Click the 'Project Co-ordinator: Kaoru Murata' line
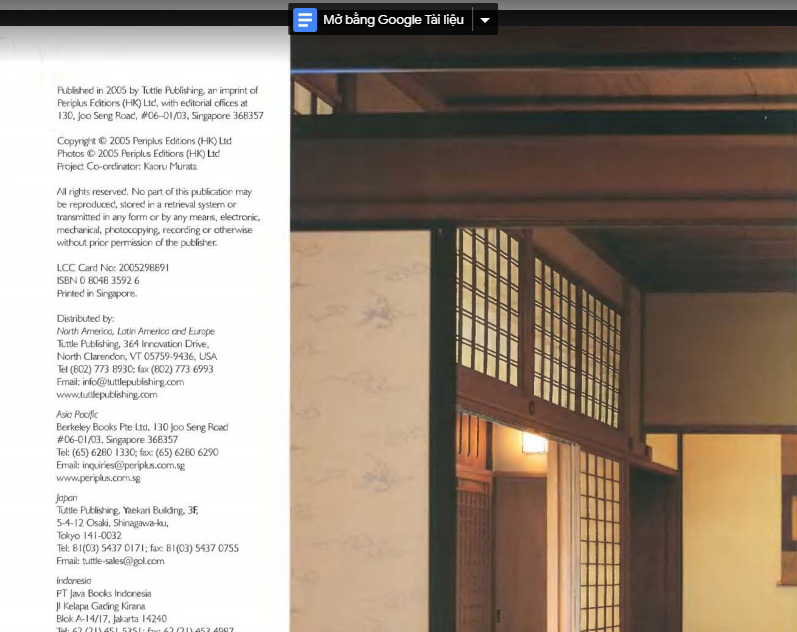 [x=127, y=166]
